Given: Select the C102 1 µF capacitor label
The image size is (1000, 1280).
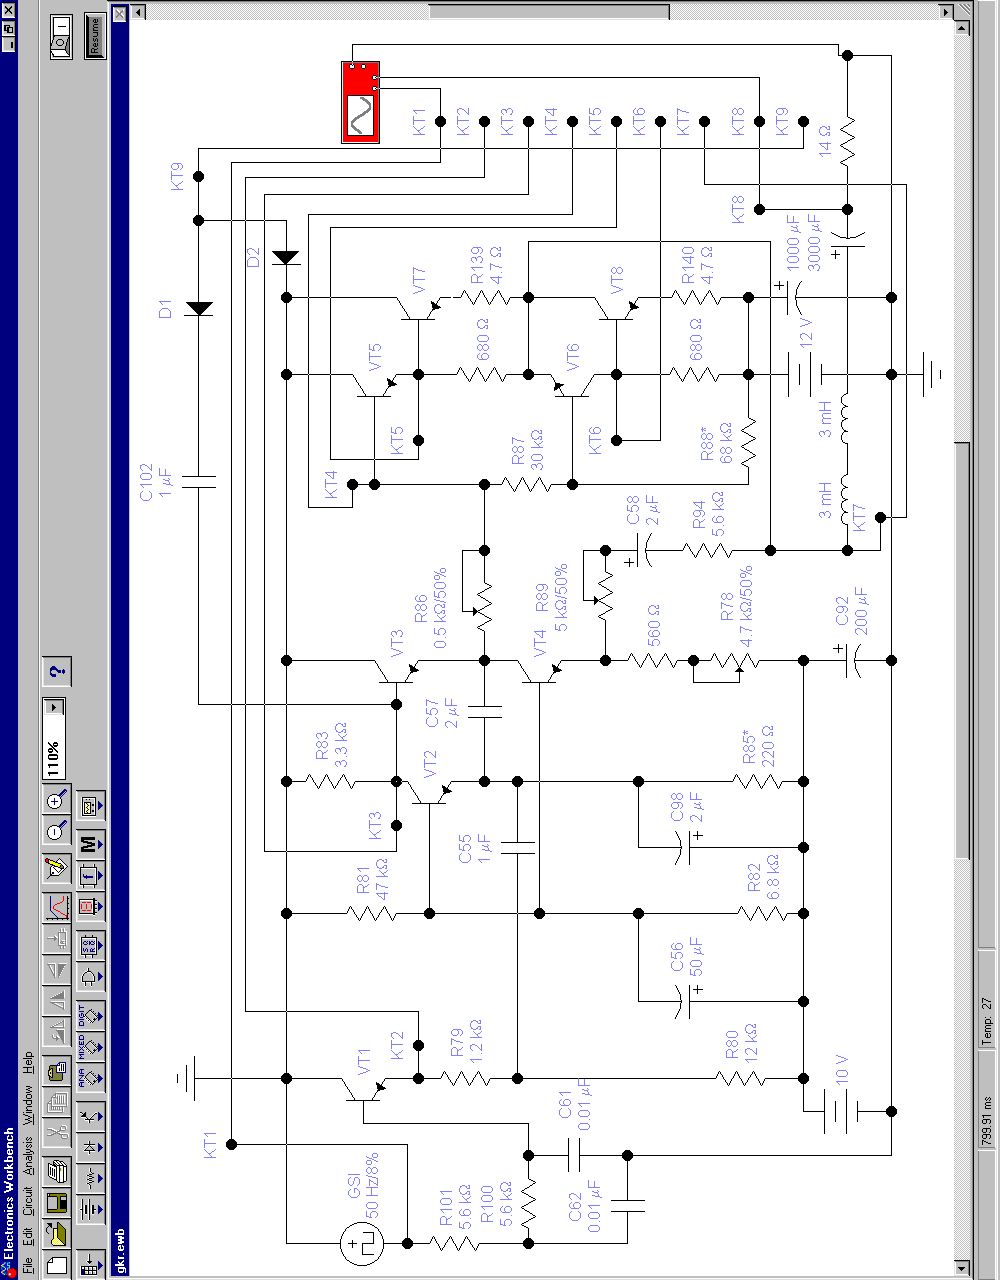Looking at the screenshot, I should point(154,482).
